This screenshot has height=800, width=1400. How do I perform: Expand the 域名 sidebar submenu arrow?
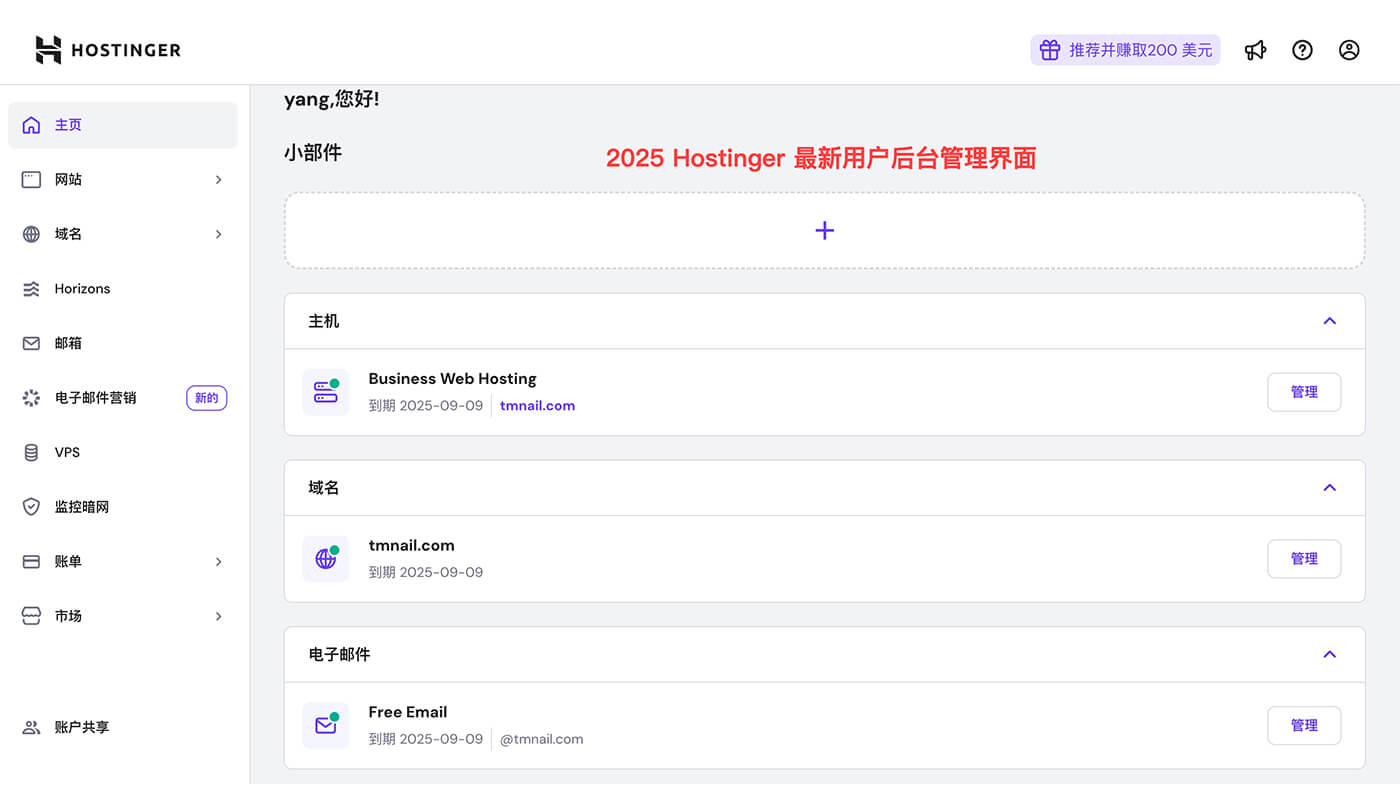click(218, 234)
